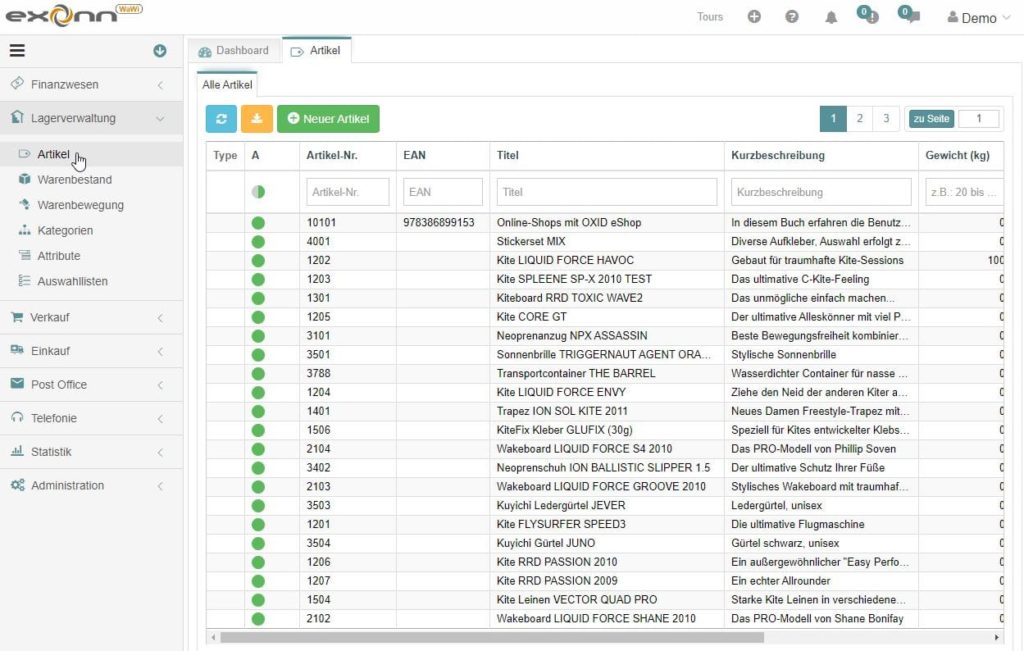This screenshot has width=1024, height=651.
Task: Expand the Finanzwesen menu chevron
Action: coord(160,85)
